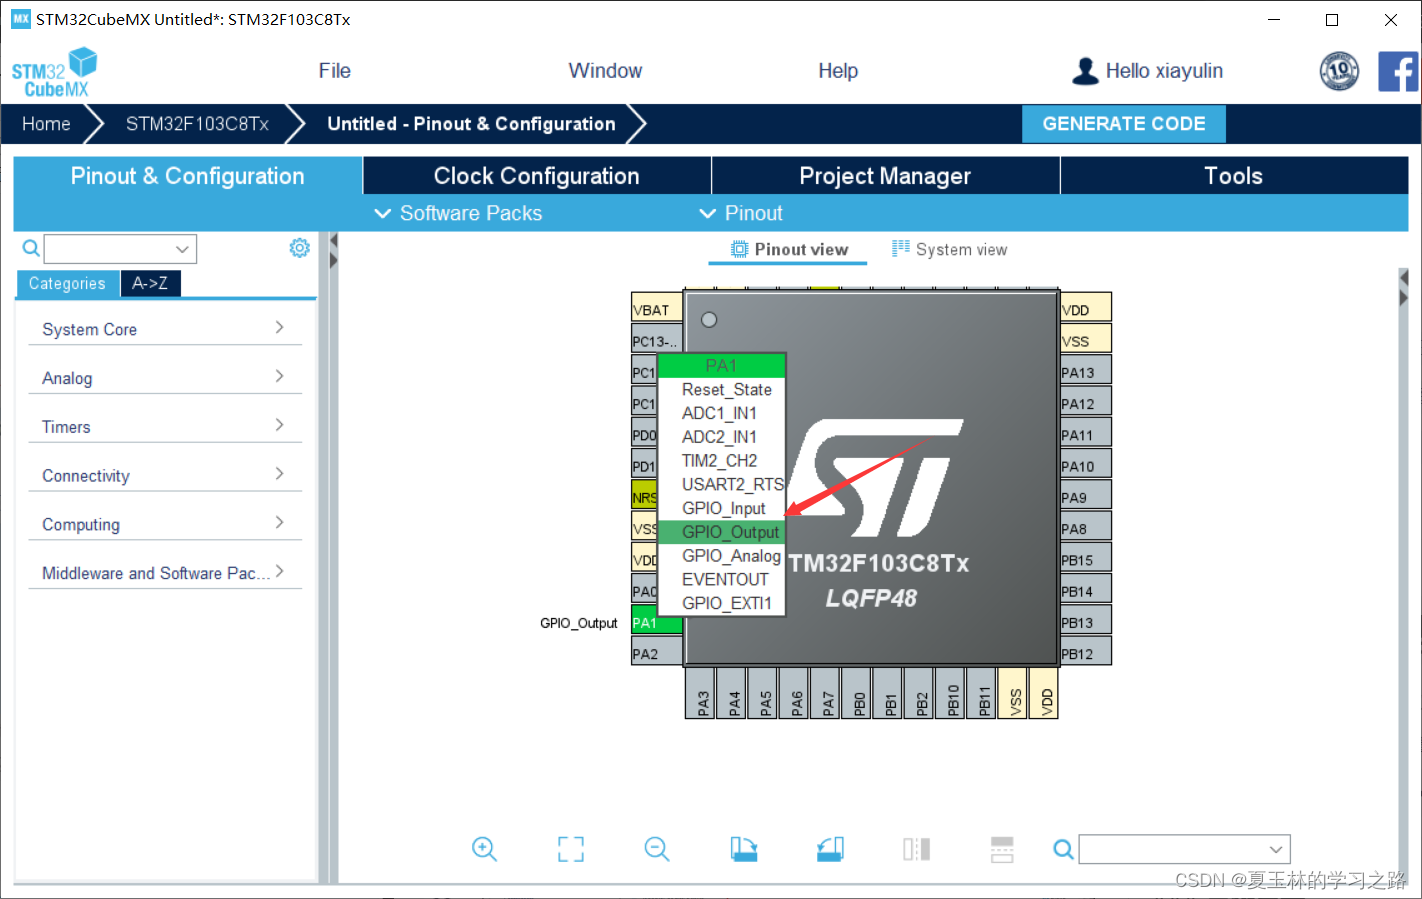
Task: Open the Help menu
Action: (838, 71)
